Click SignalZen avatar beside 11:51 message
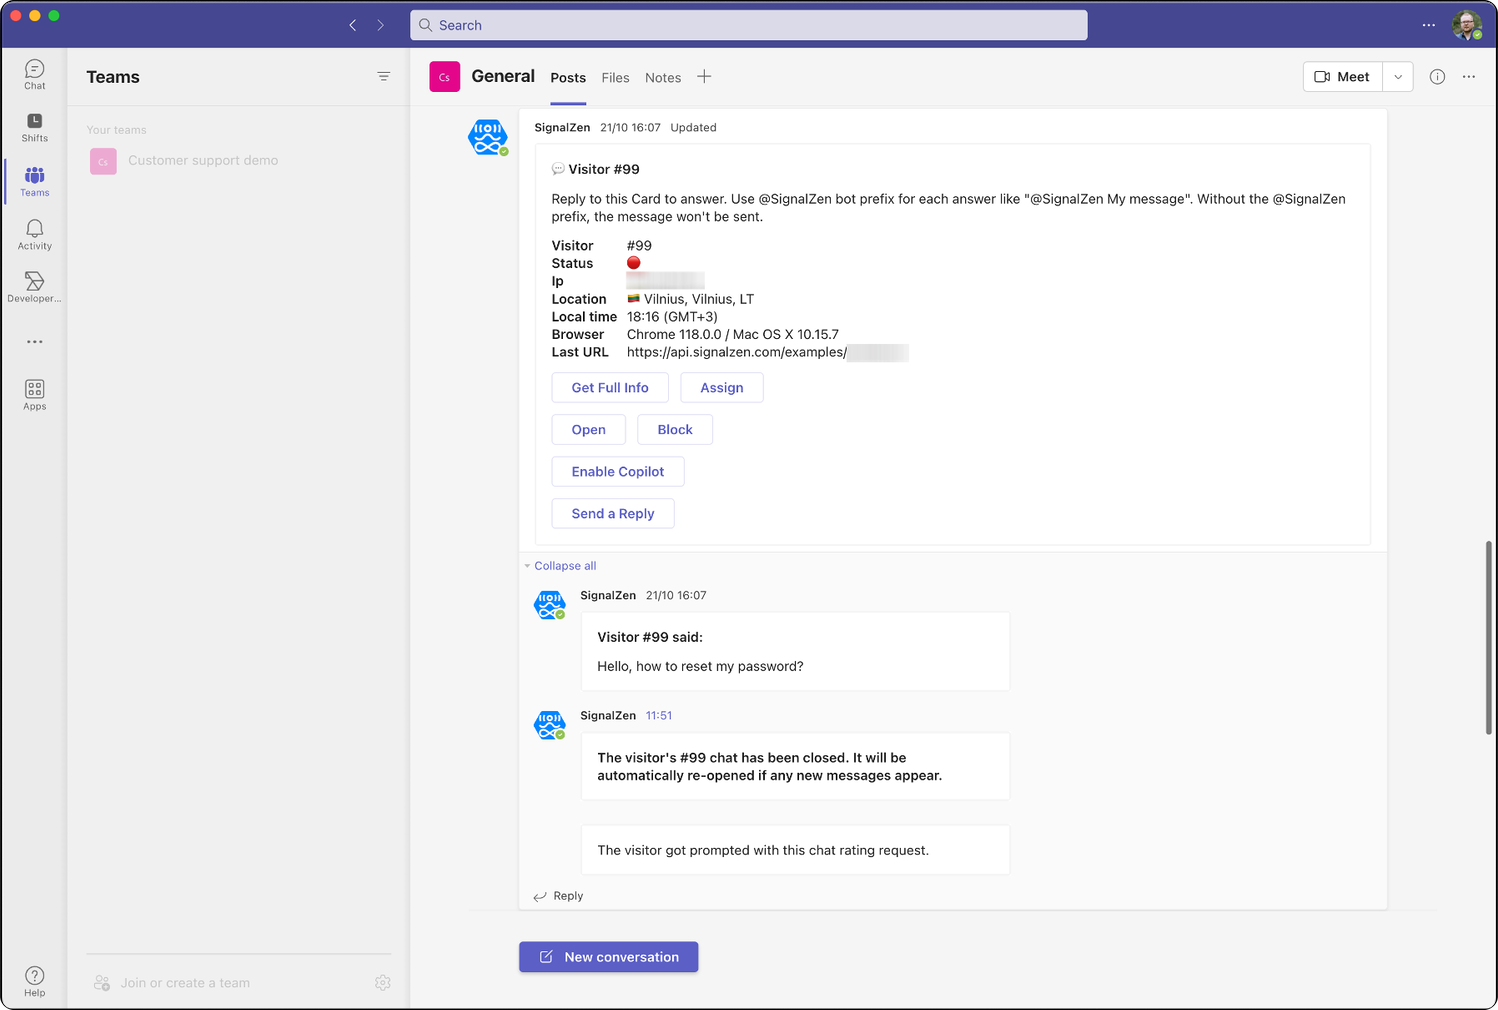 (550, 725)
